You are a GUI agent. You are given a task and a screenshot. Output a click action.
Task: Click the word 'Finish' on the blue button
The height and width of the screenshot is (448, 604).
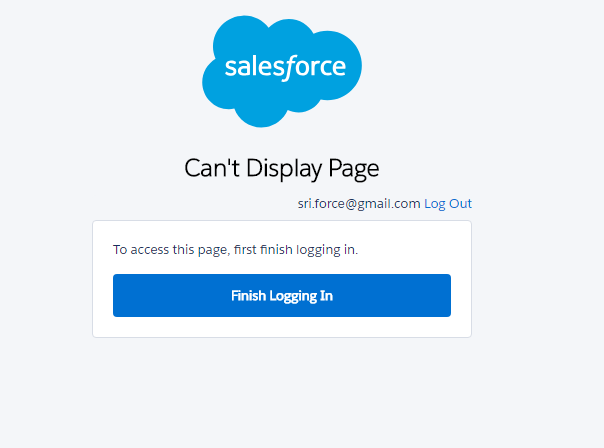(250, 296)
